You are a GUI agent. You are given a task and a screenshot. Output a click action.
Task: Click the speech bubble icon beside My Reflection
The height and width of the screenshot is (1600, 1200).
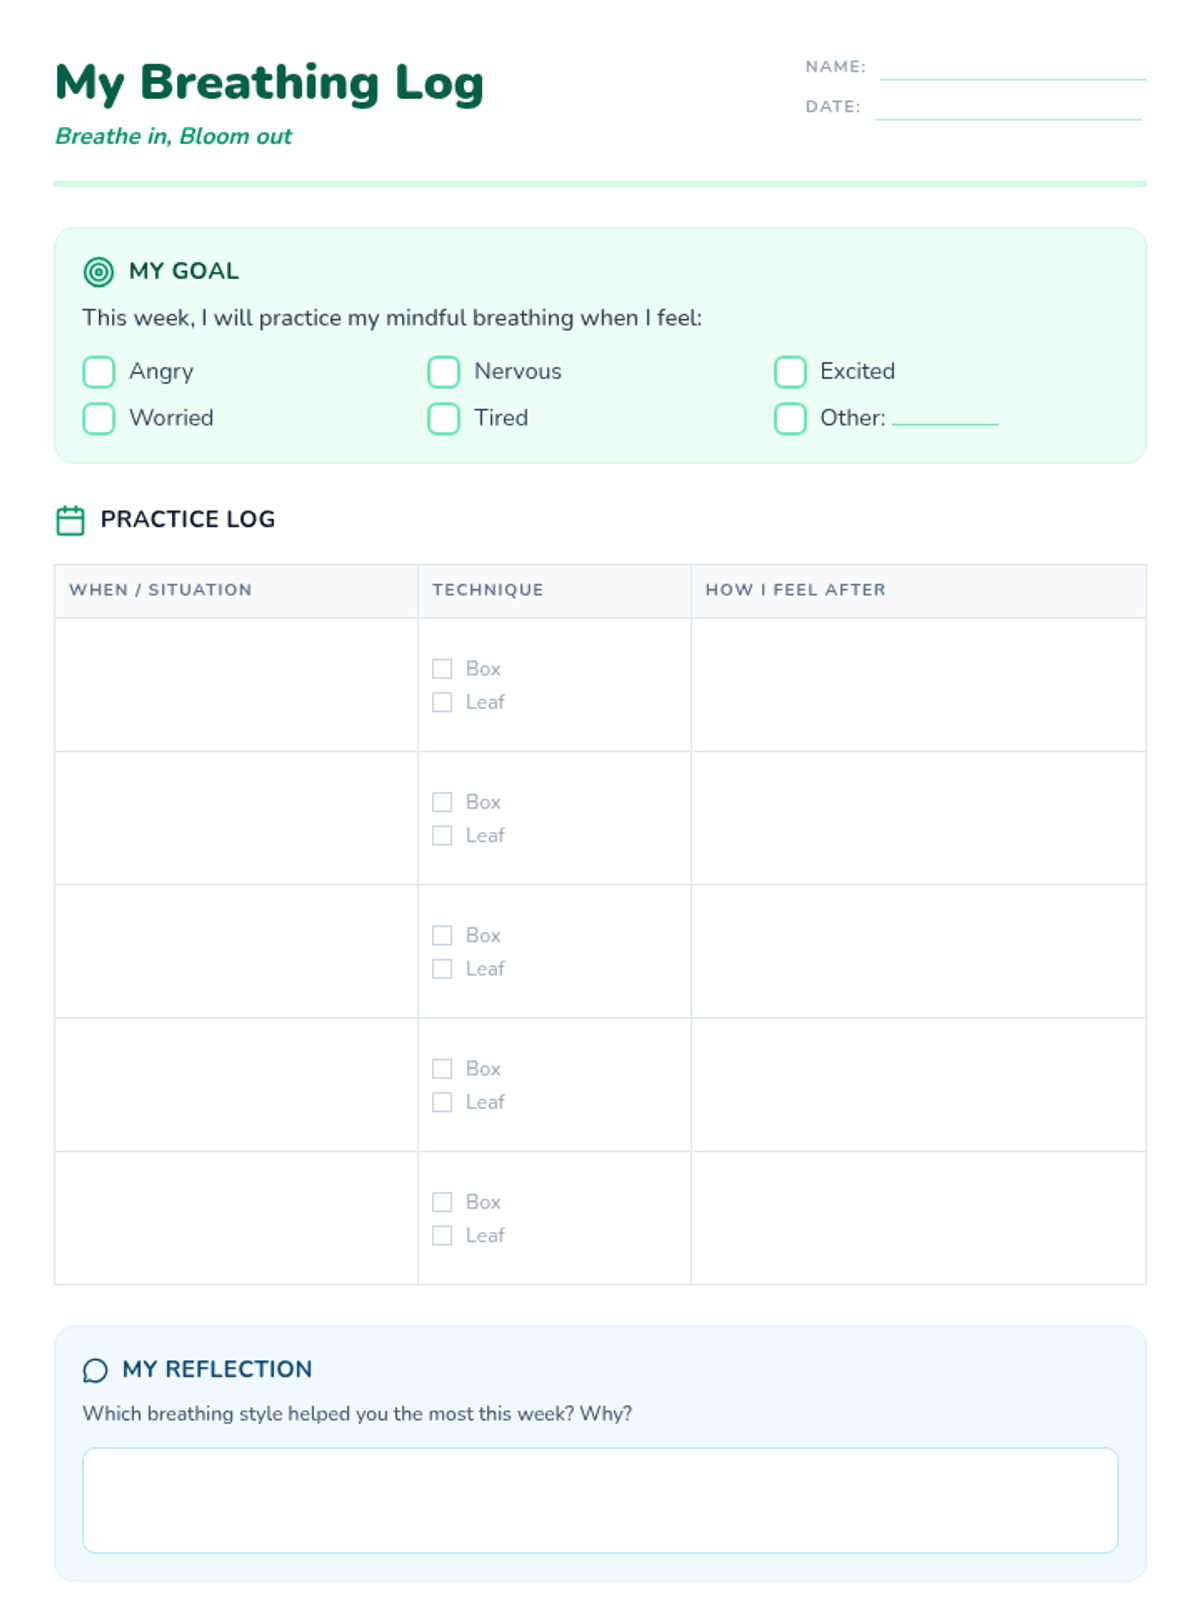point(95,1370)
